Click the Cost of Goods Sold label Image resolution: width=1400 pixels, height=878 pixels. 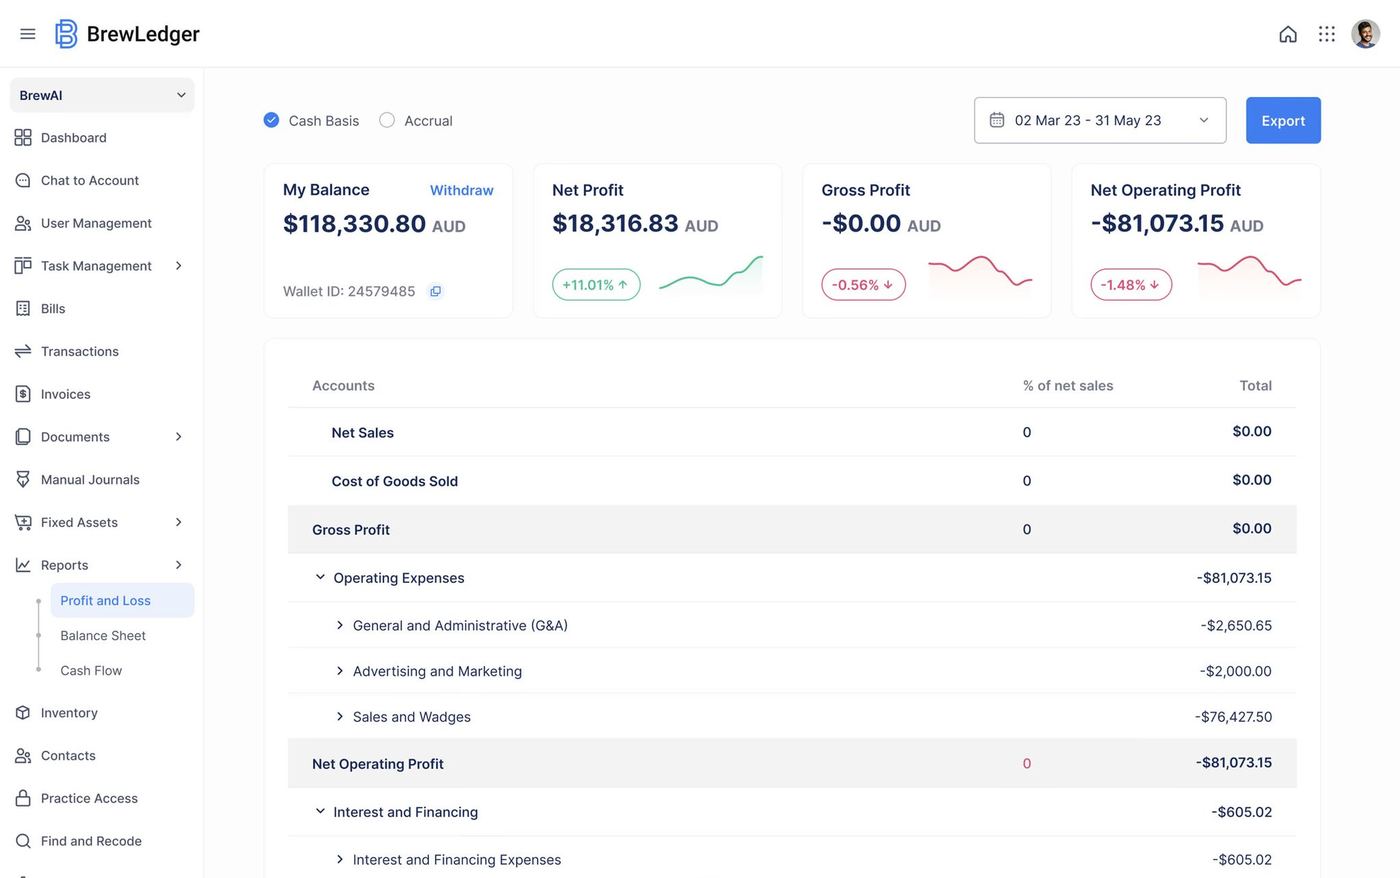(x=394, y=481)
